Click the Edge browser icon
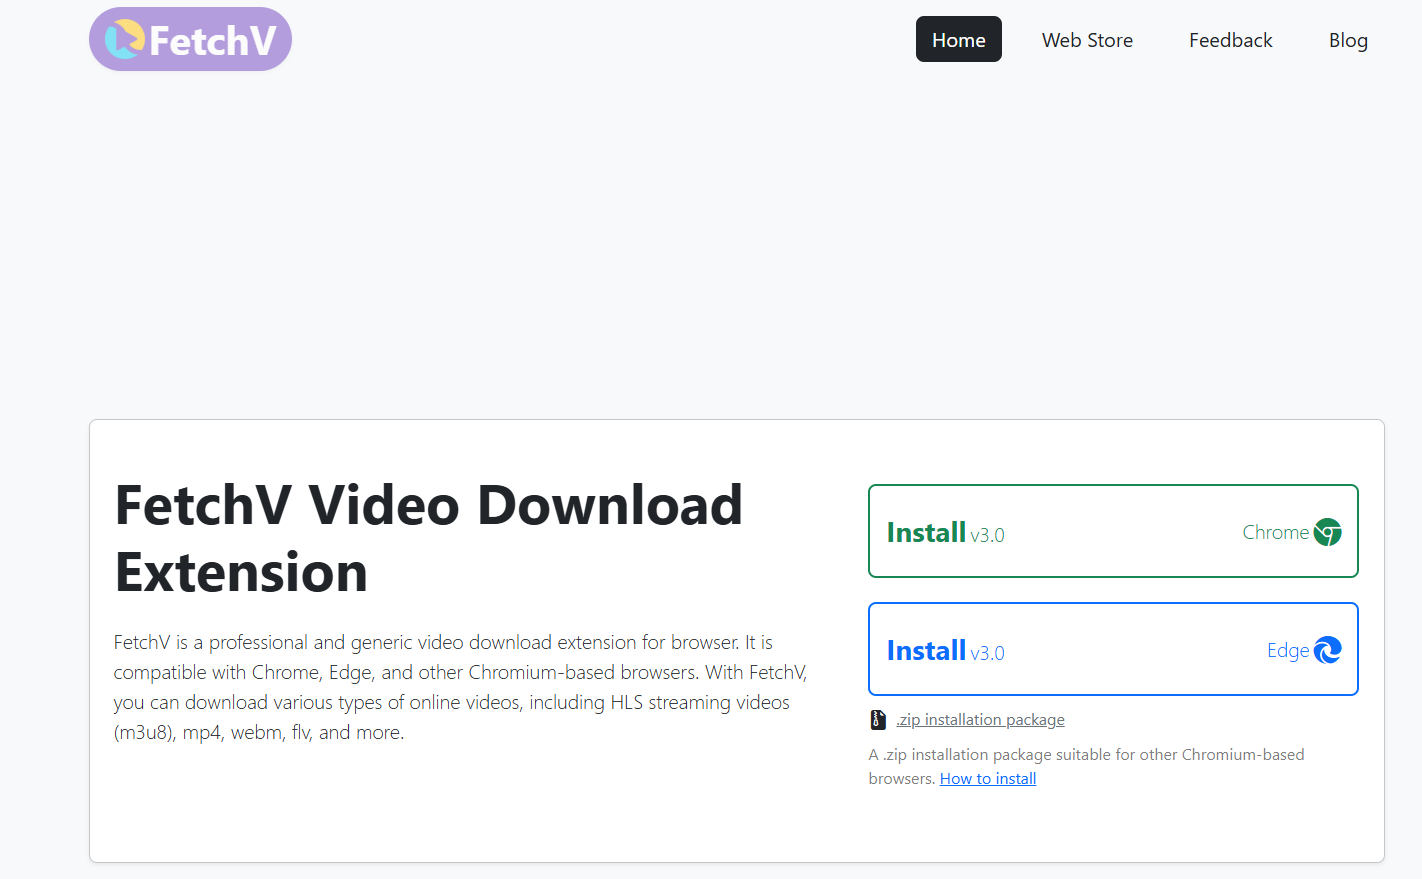Screen dimensions: 1422x879 (1327, 650)
